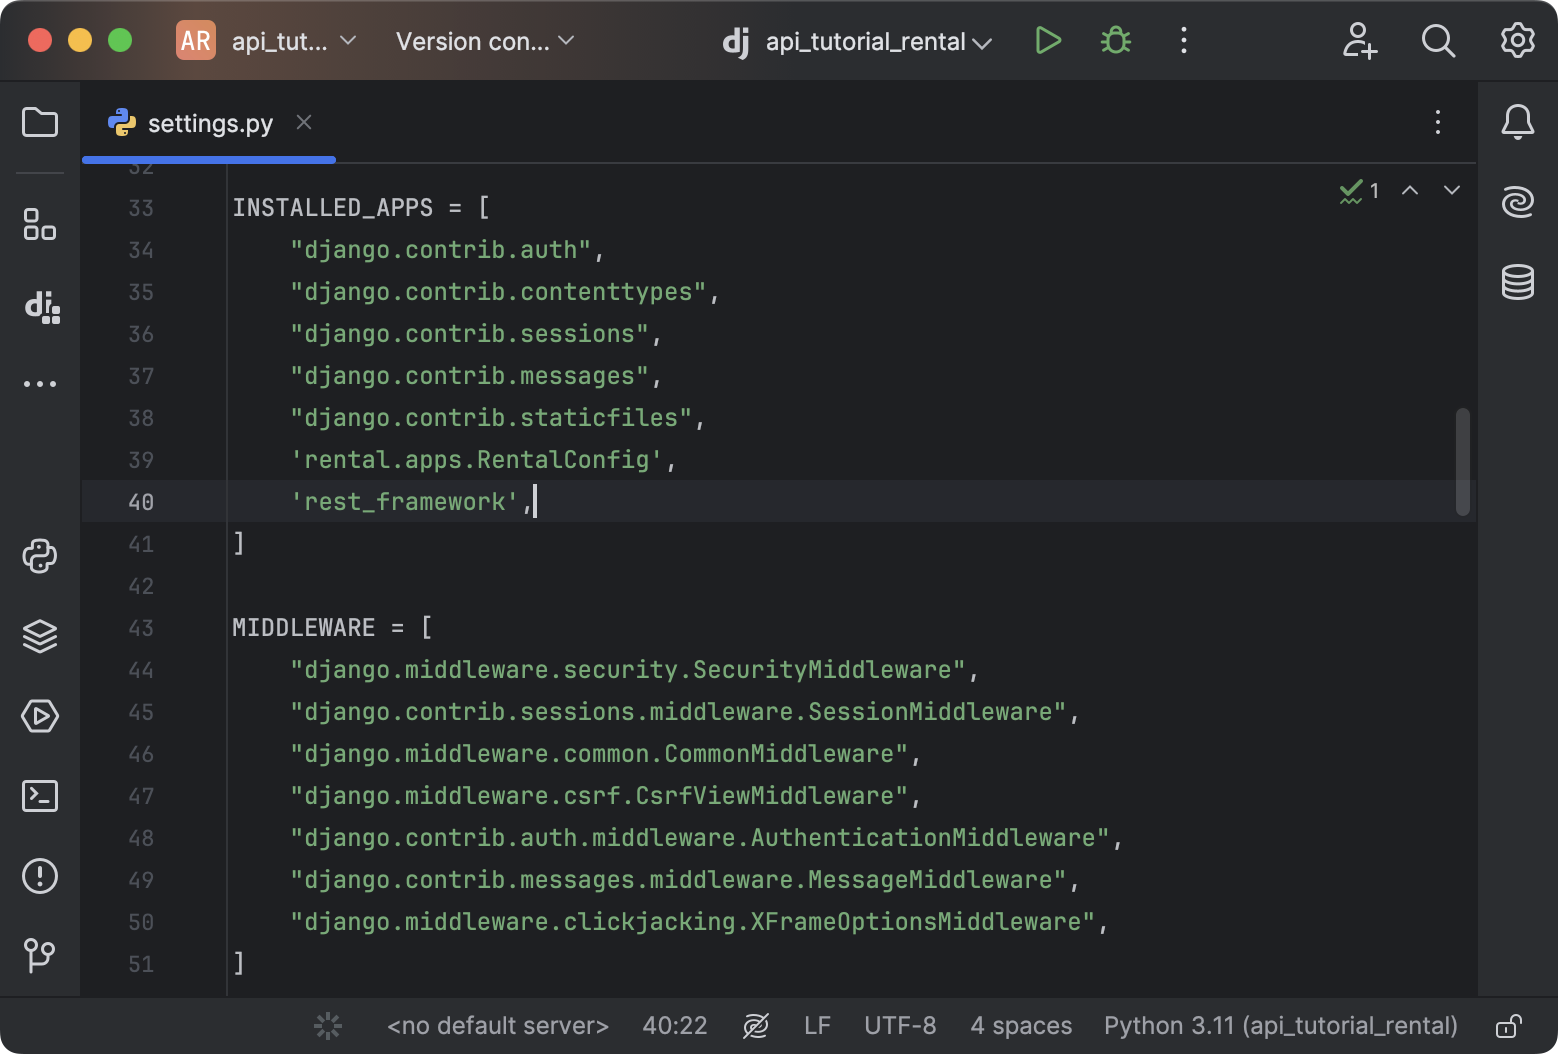The image size is (1558, 1054).
Task: Open the inspections widget showing 1 warning
Action: point(1360,191)
